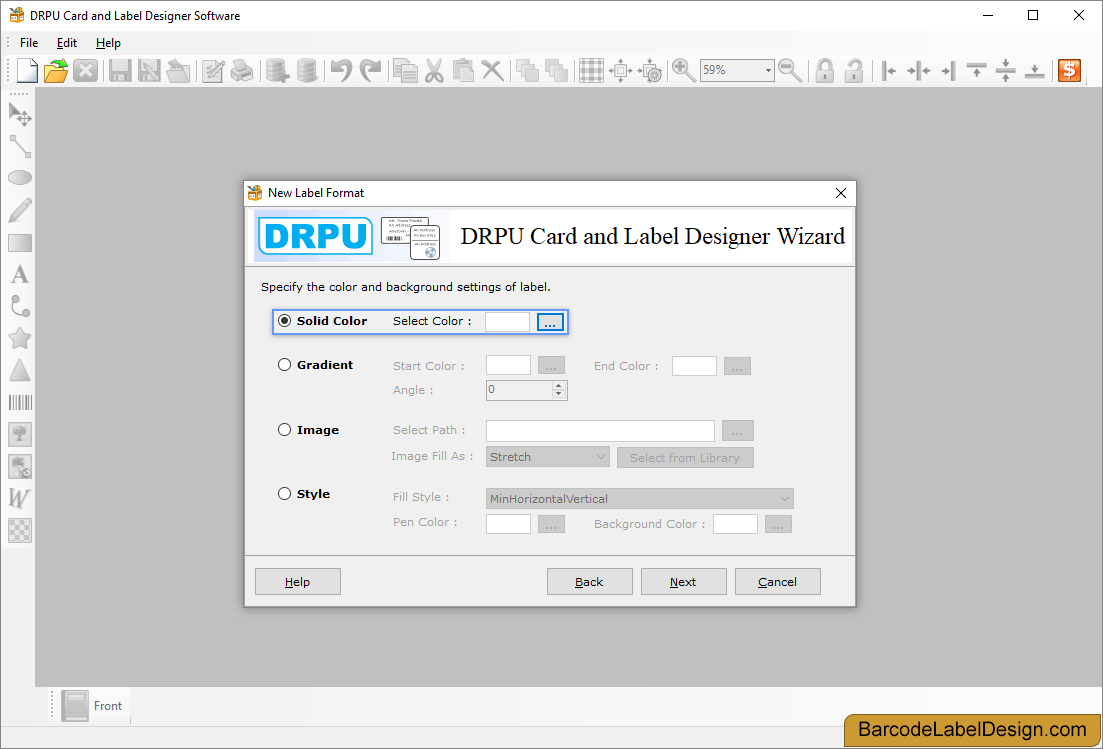This screenshot has width=1103, height=749.
Task: Close the New Label Format dialog
Action: tap(841, 193)
